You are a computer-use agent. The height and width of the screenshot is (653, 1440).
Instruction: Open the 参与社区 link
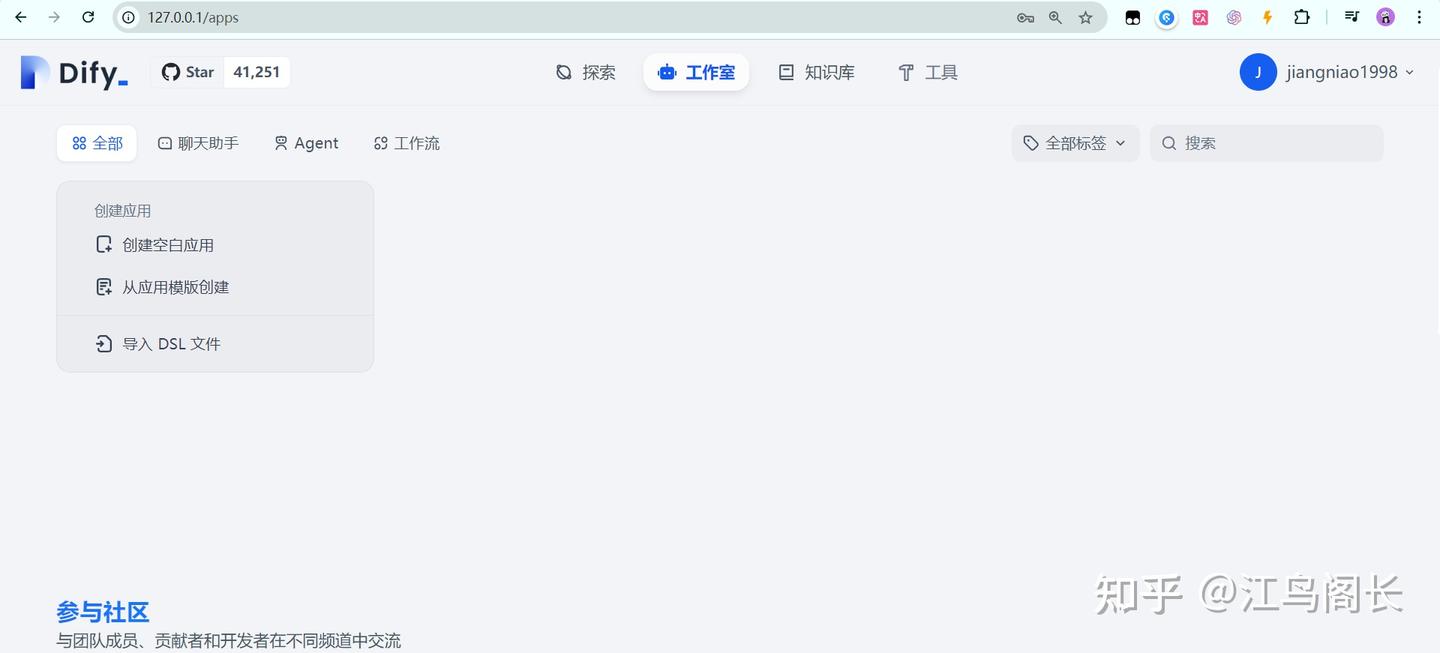click(x=102, y=611)
